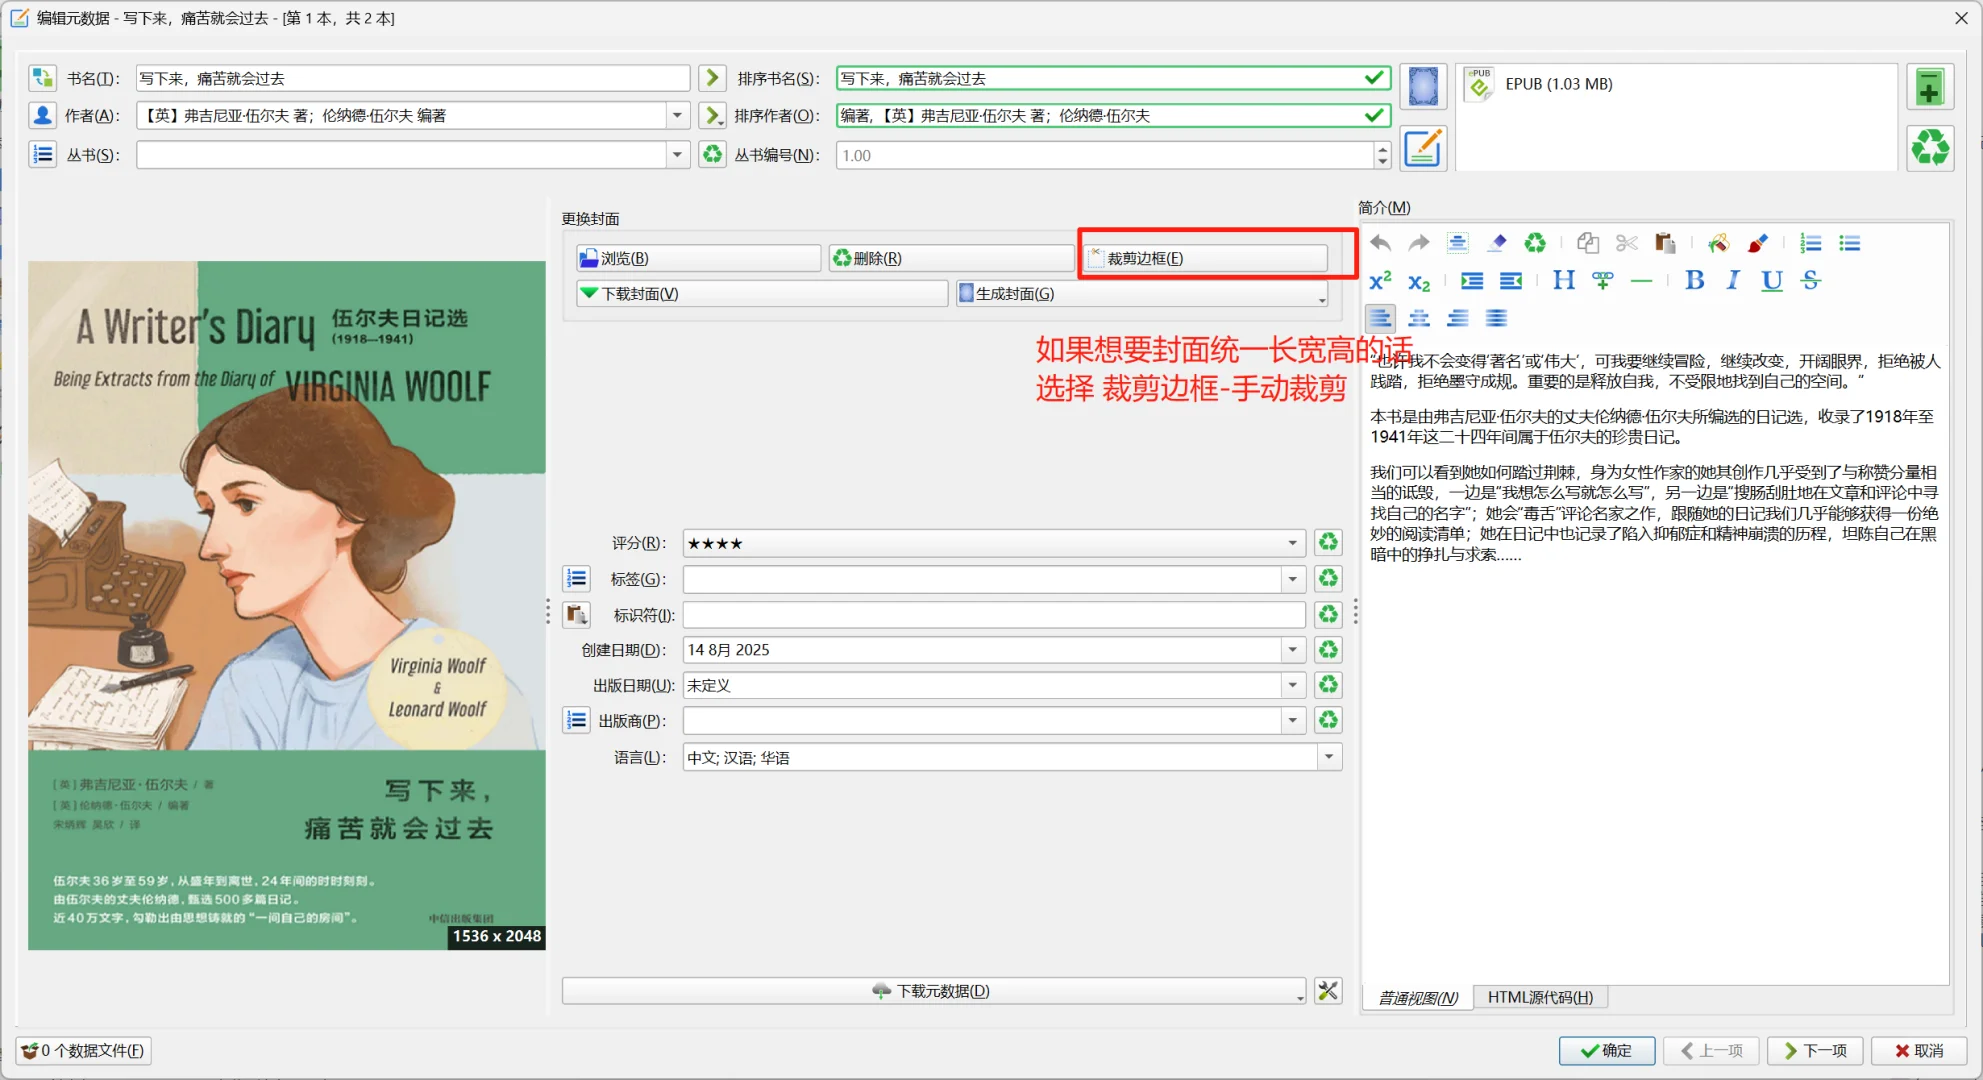Select align left in comments editor
Screen dimensions: 1983x1080
1381,318
